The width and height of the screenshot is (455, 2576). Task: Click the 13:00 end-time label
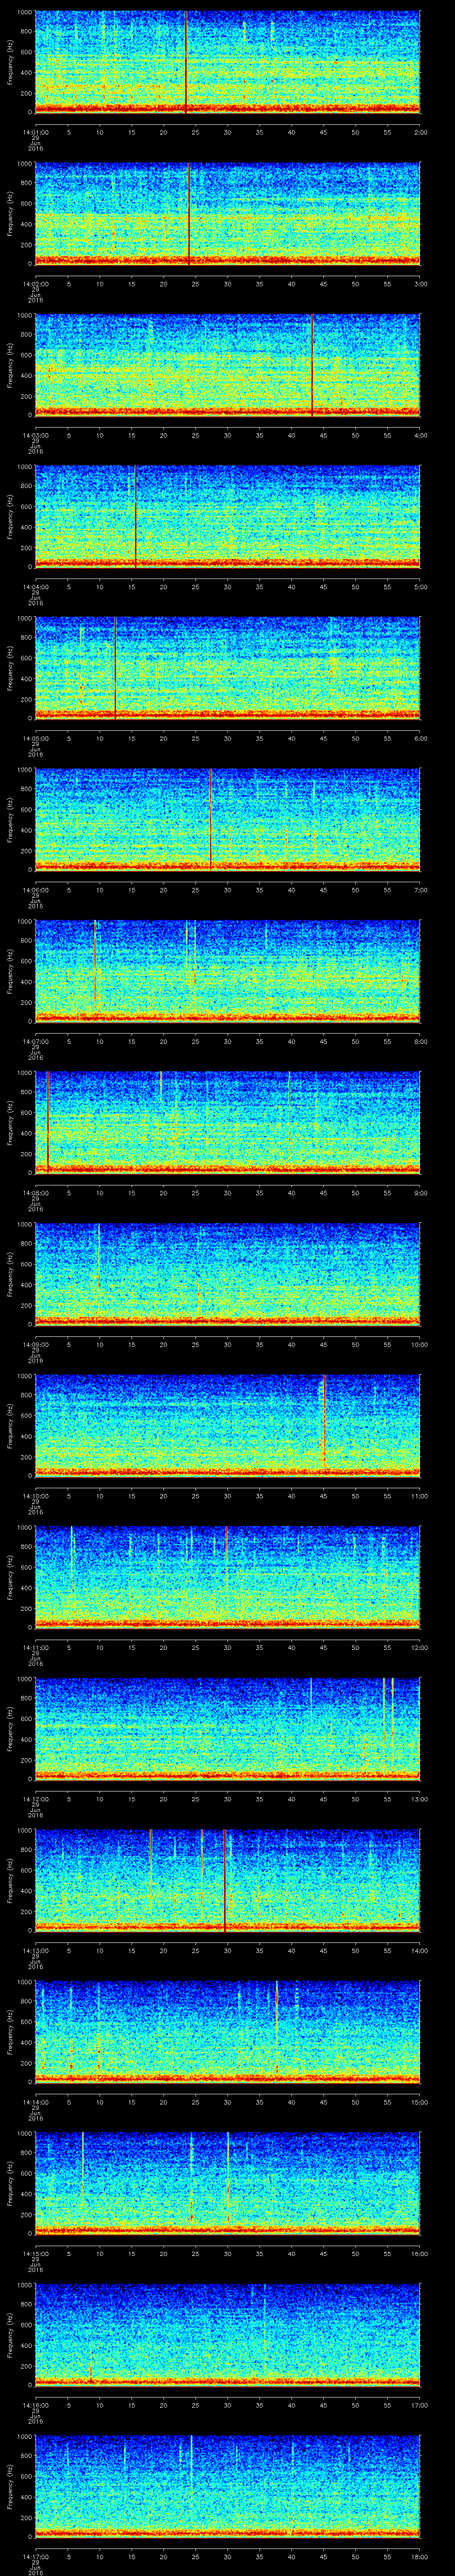(419, 1799)
